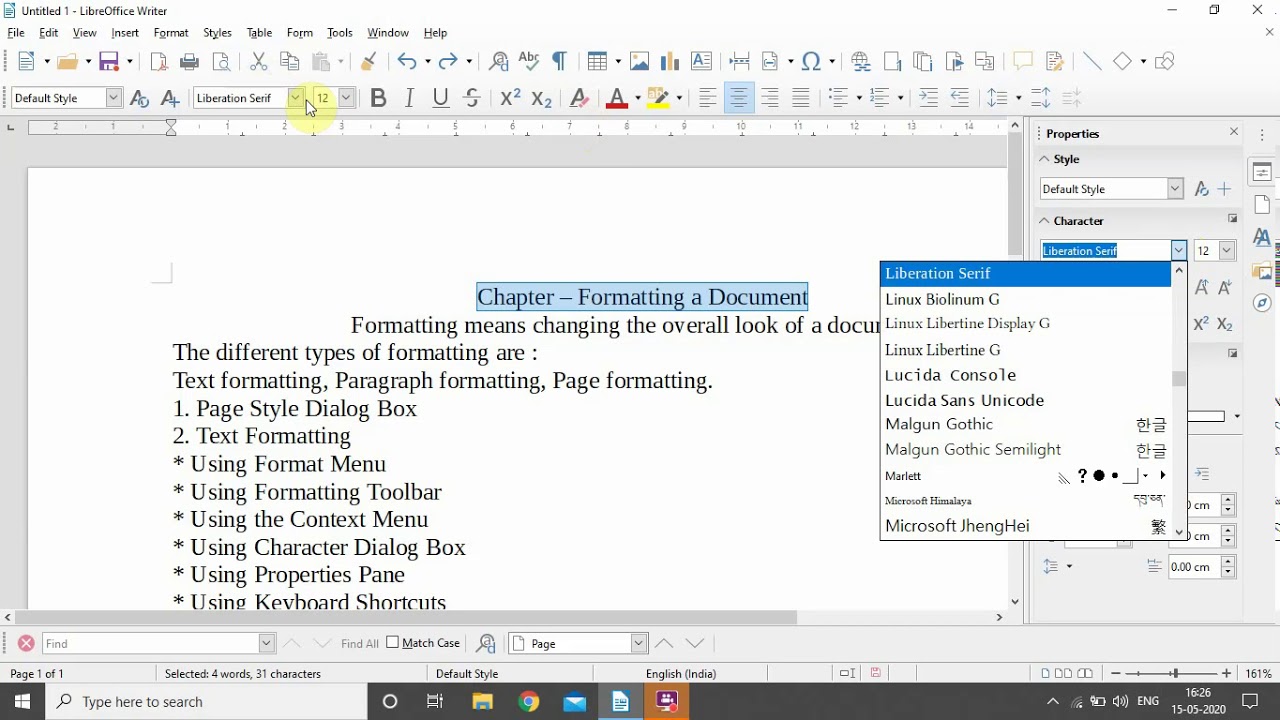This screenshot has height=720, width=1280.
Task: Apply the Font Color red swatch
Action: click(x=617, y=98)
